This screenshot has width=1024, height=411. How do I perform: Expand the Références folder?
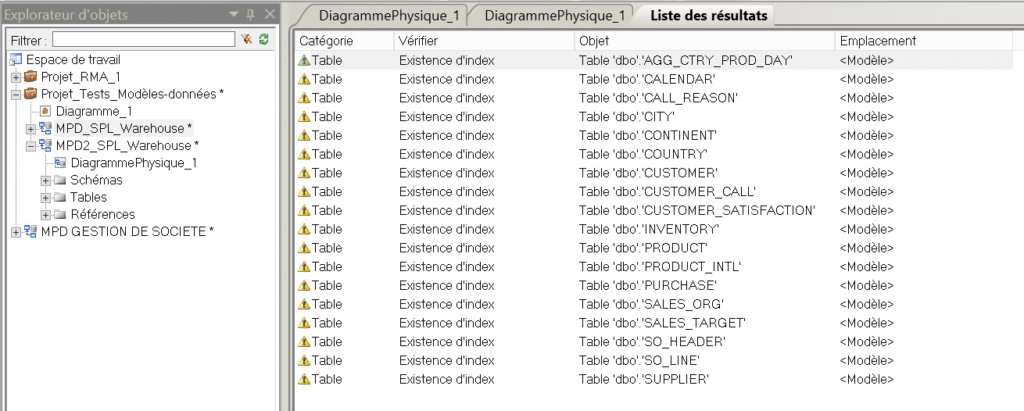pos(45,214)
